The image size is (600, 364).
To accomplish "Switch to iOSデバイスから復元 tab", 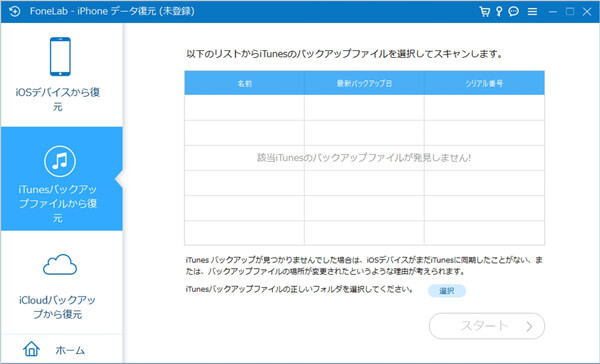I will (x=62, y=75).
